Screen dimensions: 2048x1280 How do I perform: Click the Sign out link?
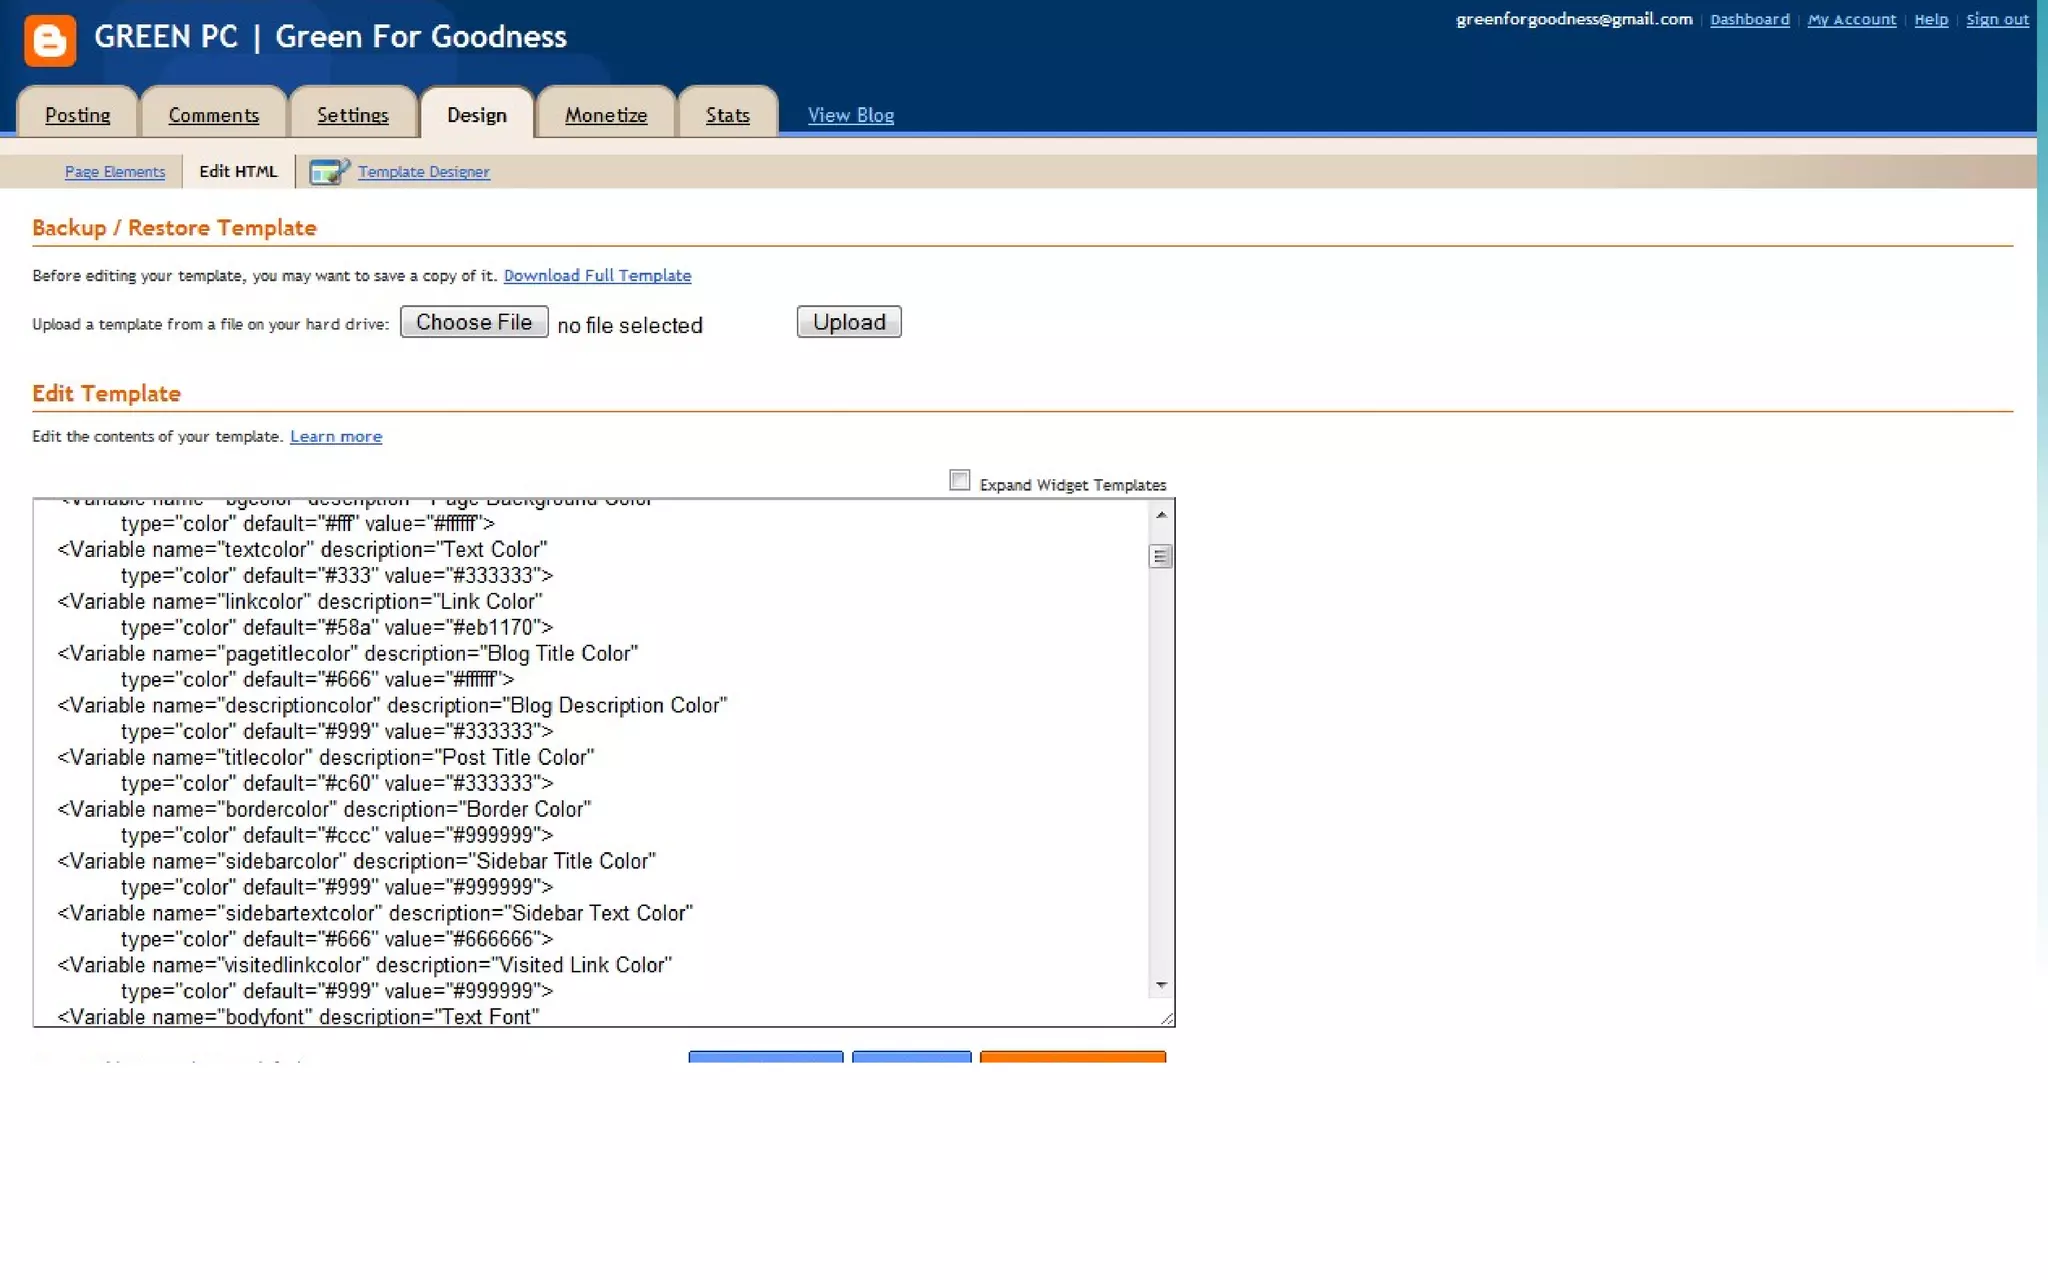(x=1997, y=19)
